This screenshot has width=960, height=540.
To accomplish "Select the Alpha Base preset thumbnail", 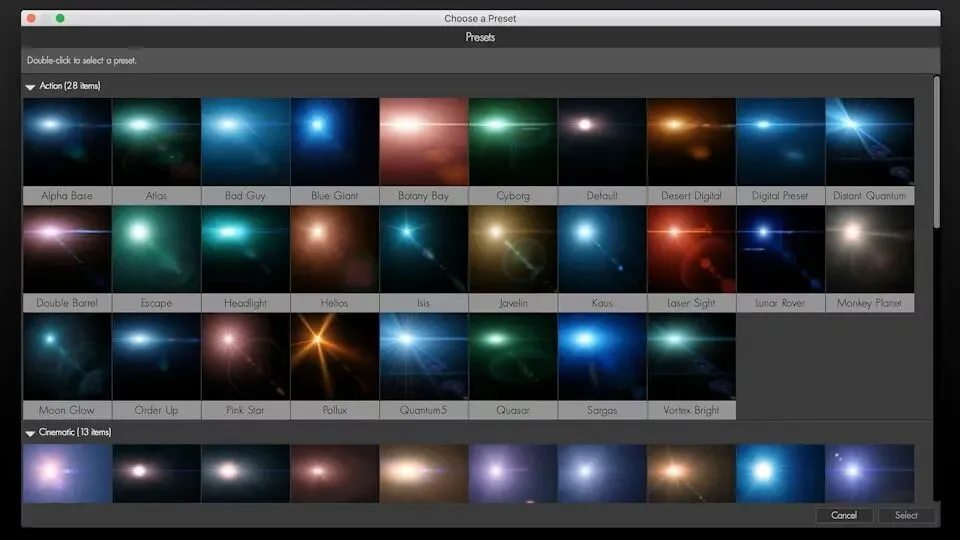I will coord(67,142).
